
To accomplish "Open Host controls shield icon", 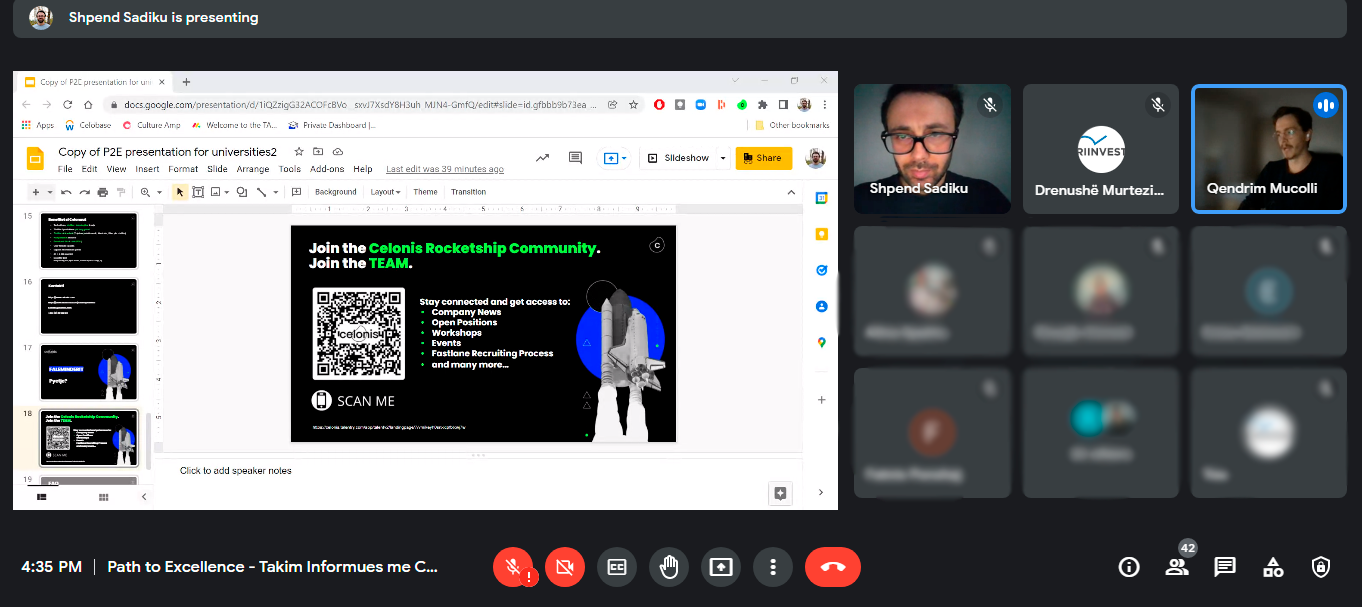I will click(1321, 567).
